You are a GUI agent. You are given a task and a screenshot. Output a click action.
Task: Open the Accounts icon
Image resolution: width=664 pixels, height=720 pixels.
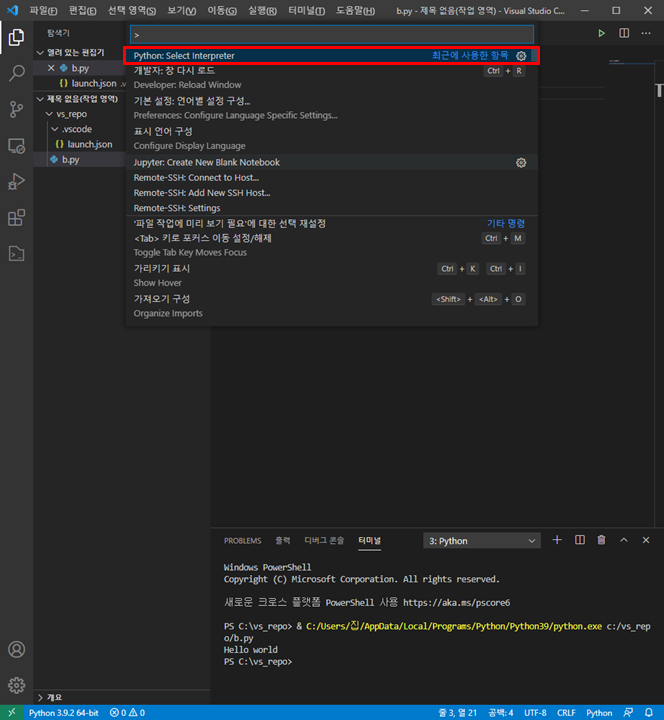click(x=17, y=649)
